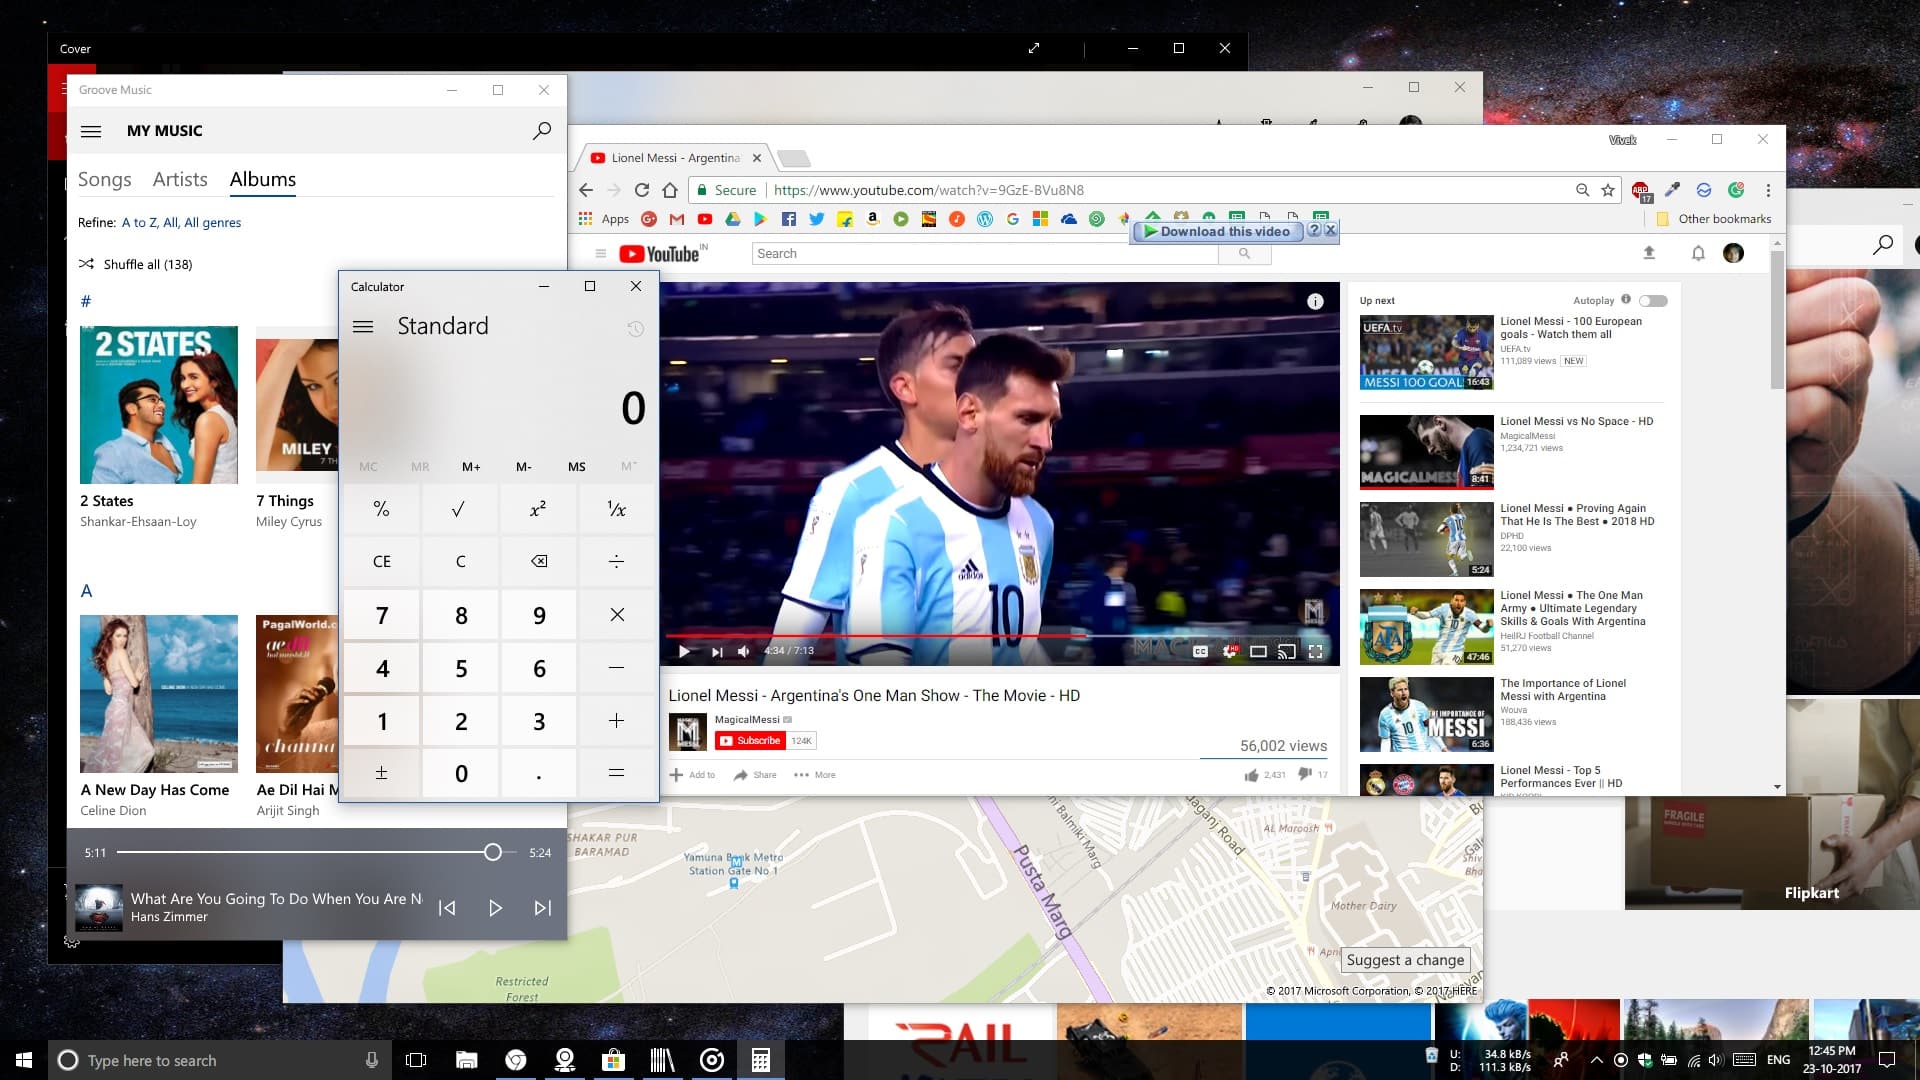
Task: Open Calculator history
Action: click(x=635, y=328)
